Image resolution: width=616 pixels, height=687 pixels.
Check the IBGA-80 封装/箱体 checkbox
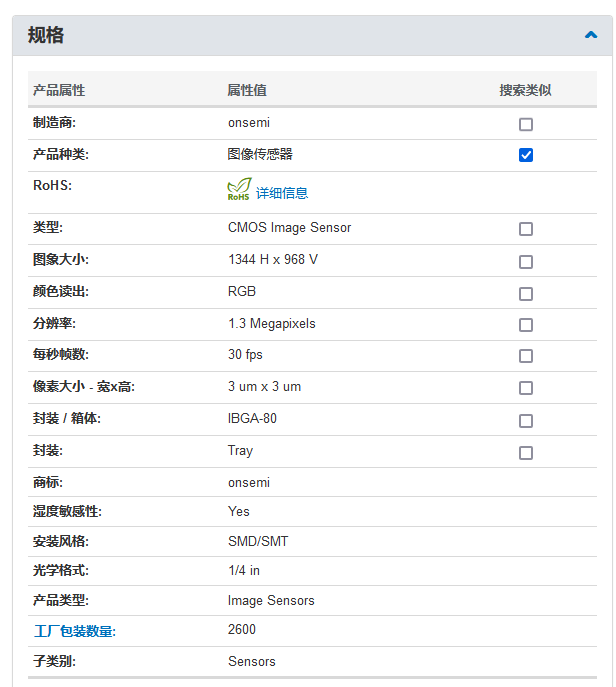(526, 421)
